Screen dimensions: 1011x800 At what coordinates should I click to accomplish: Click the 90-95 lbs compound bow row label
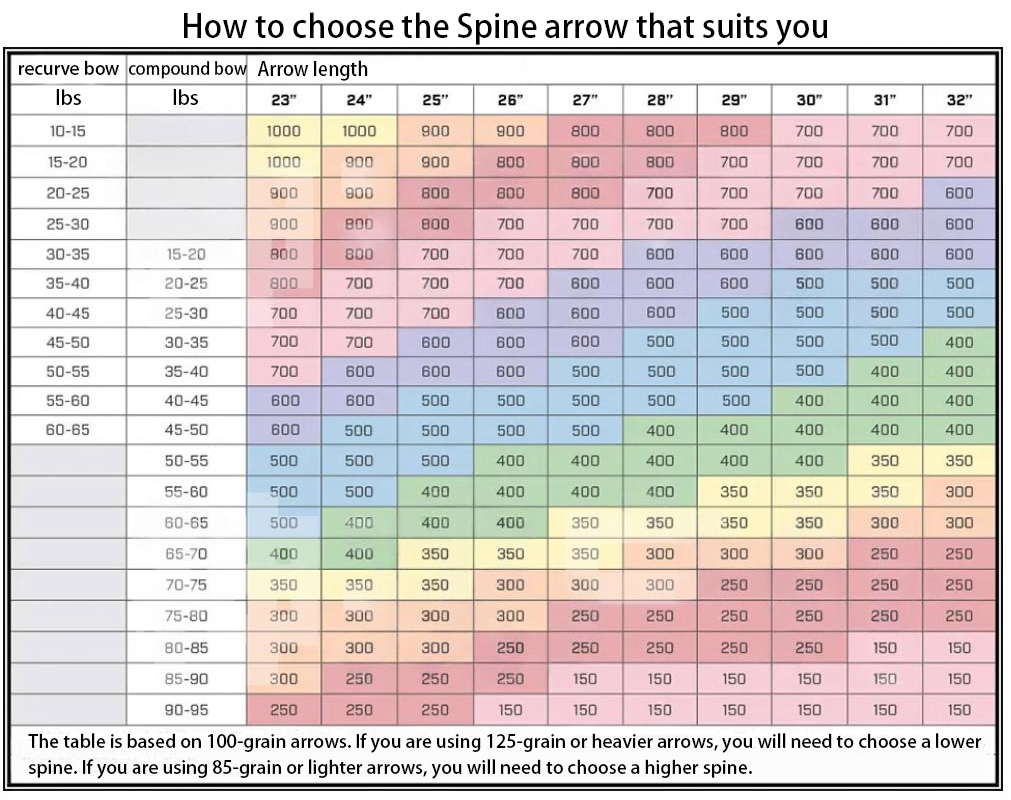click(x=186, y=710)
